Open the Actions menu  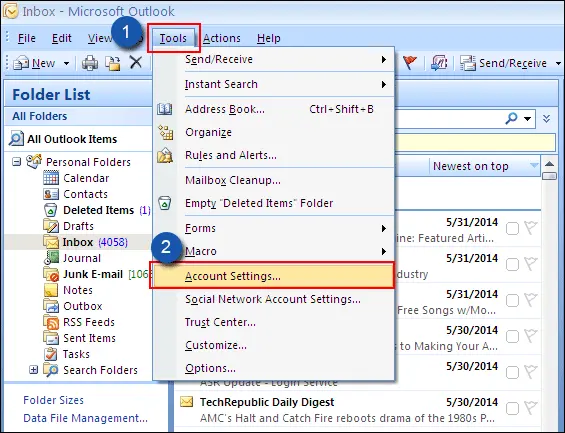(x=222, y=38)
